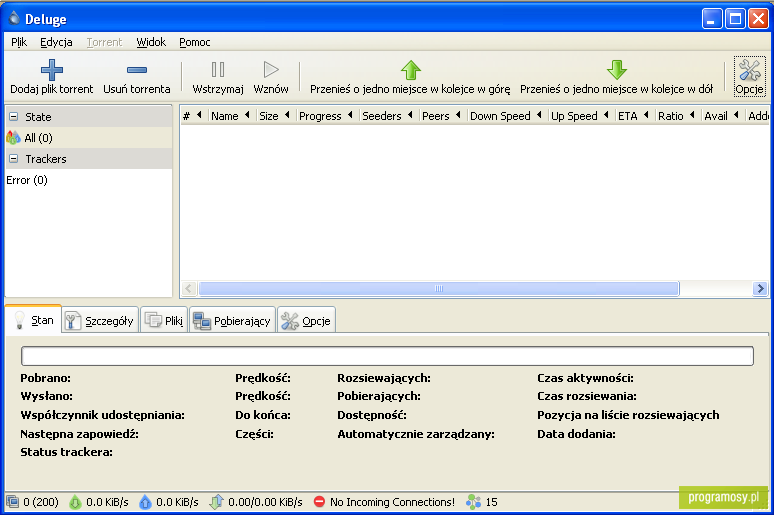Viewport: 774px width, 515px height.
Task: Open Opcje preferences toolbar icon
Action: click(x=749, y=70)
